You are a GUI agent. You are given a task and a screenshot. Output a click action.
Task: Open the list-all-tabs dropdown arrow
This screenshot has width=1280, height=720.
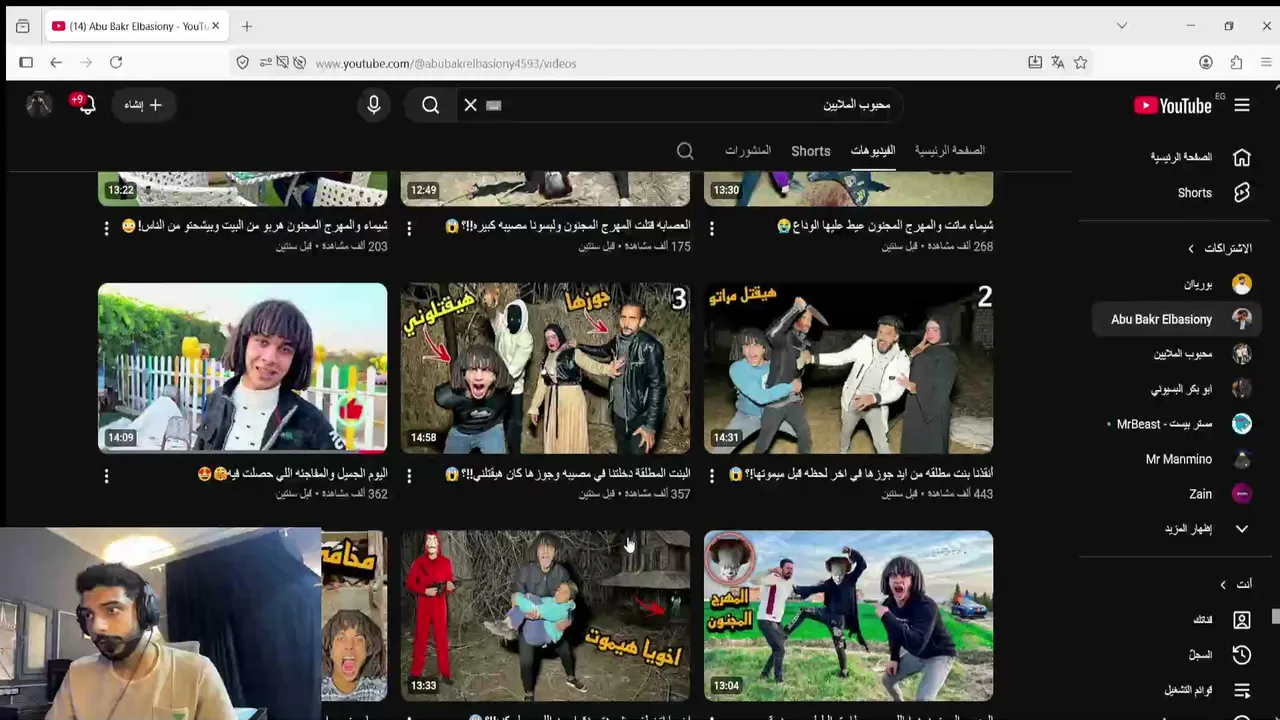[x=1122, y=26]
